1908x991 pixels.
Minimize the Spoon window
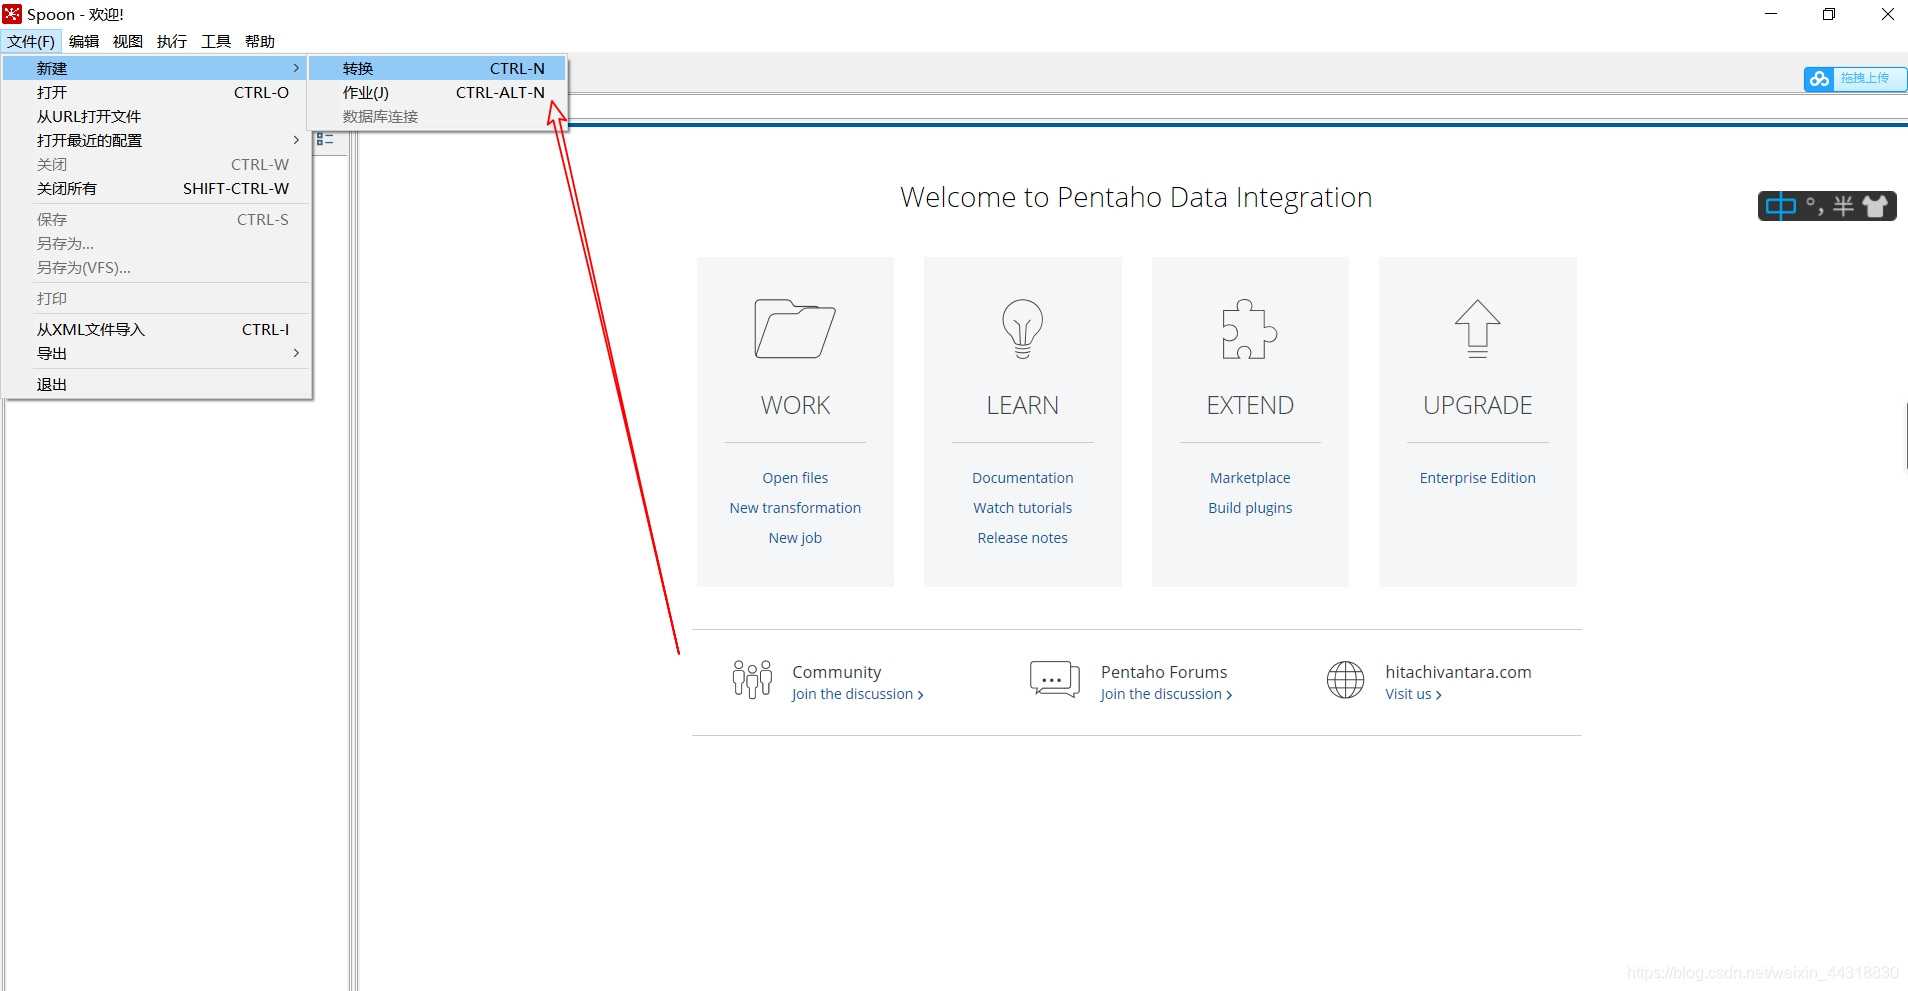point(1771,14)
